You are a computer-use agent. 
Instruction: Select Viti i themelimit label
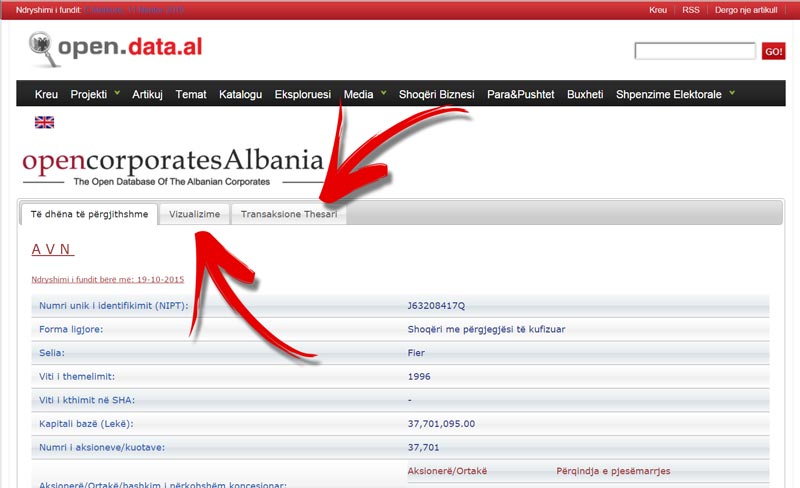[x=77, y=376]
